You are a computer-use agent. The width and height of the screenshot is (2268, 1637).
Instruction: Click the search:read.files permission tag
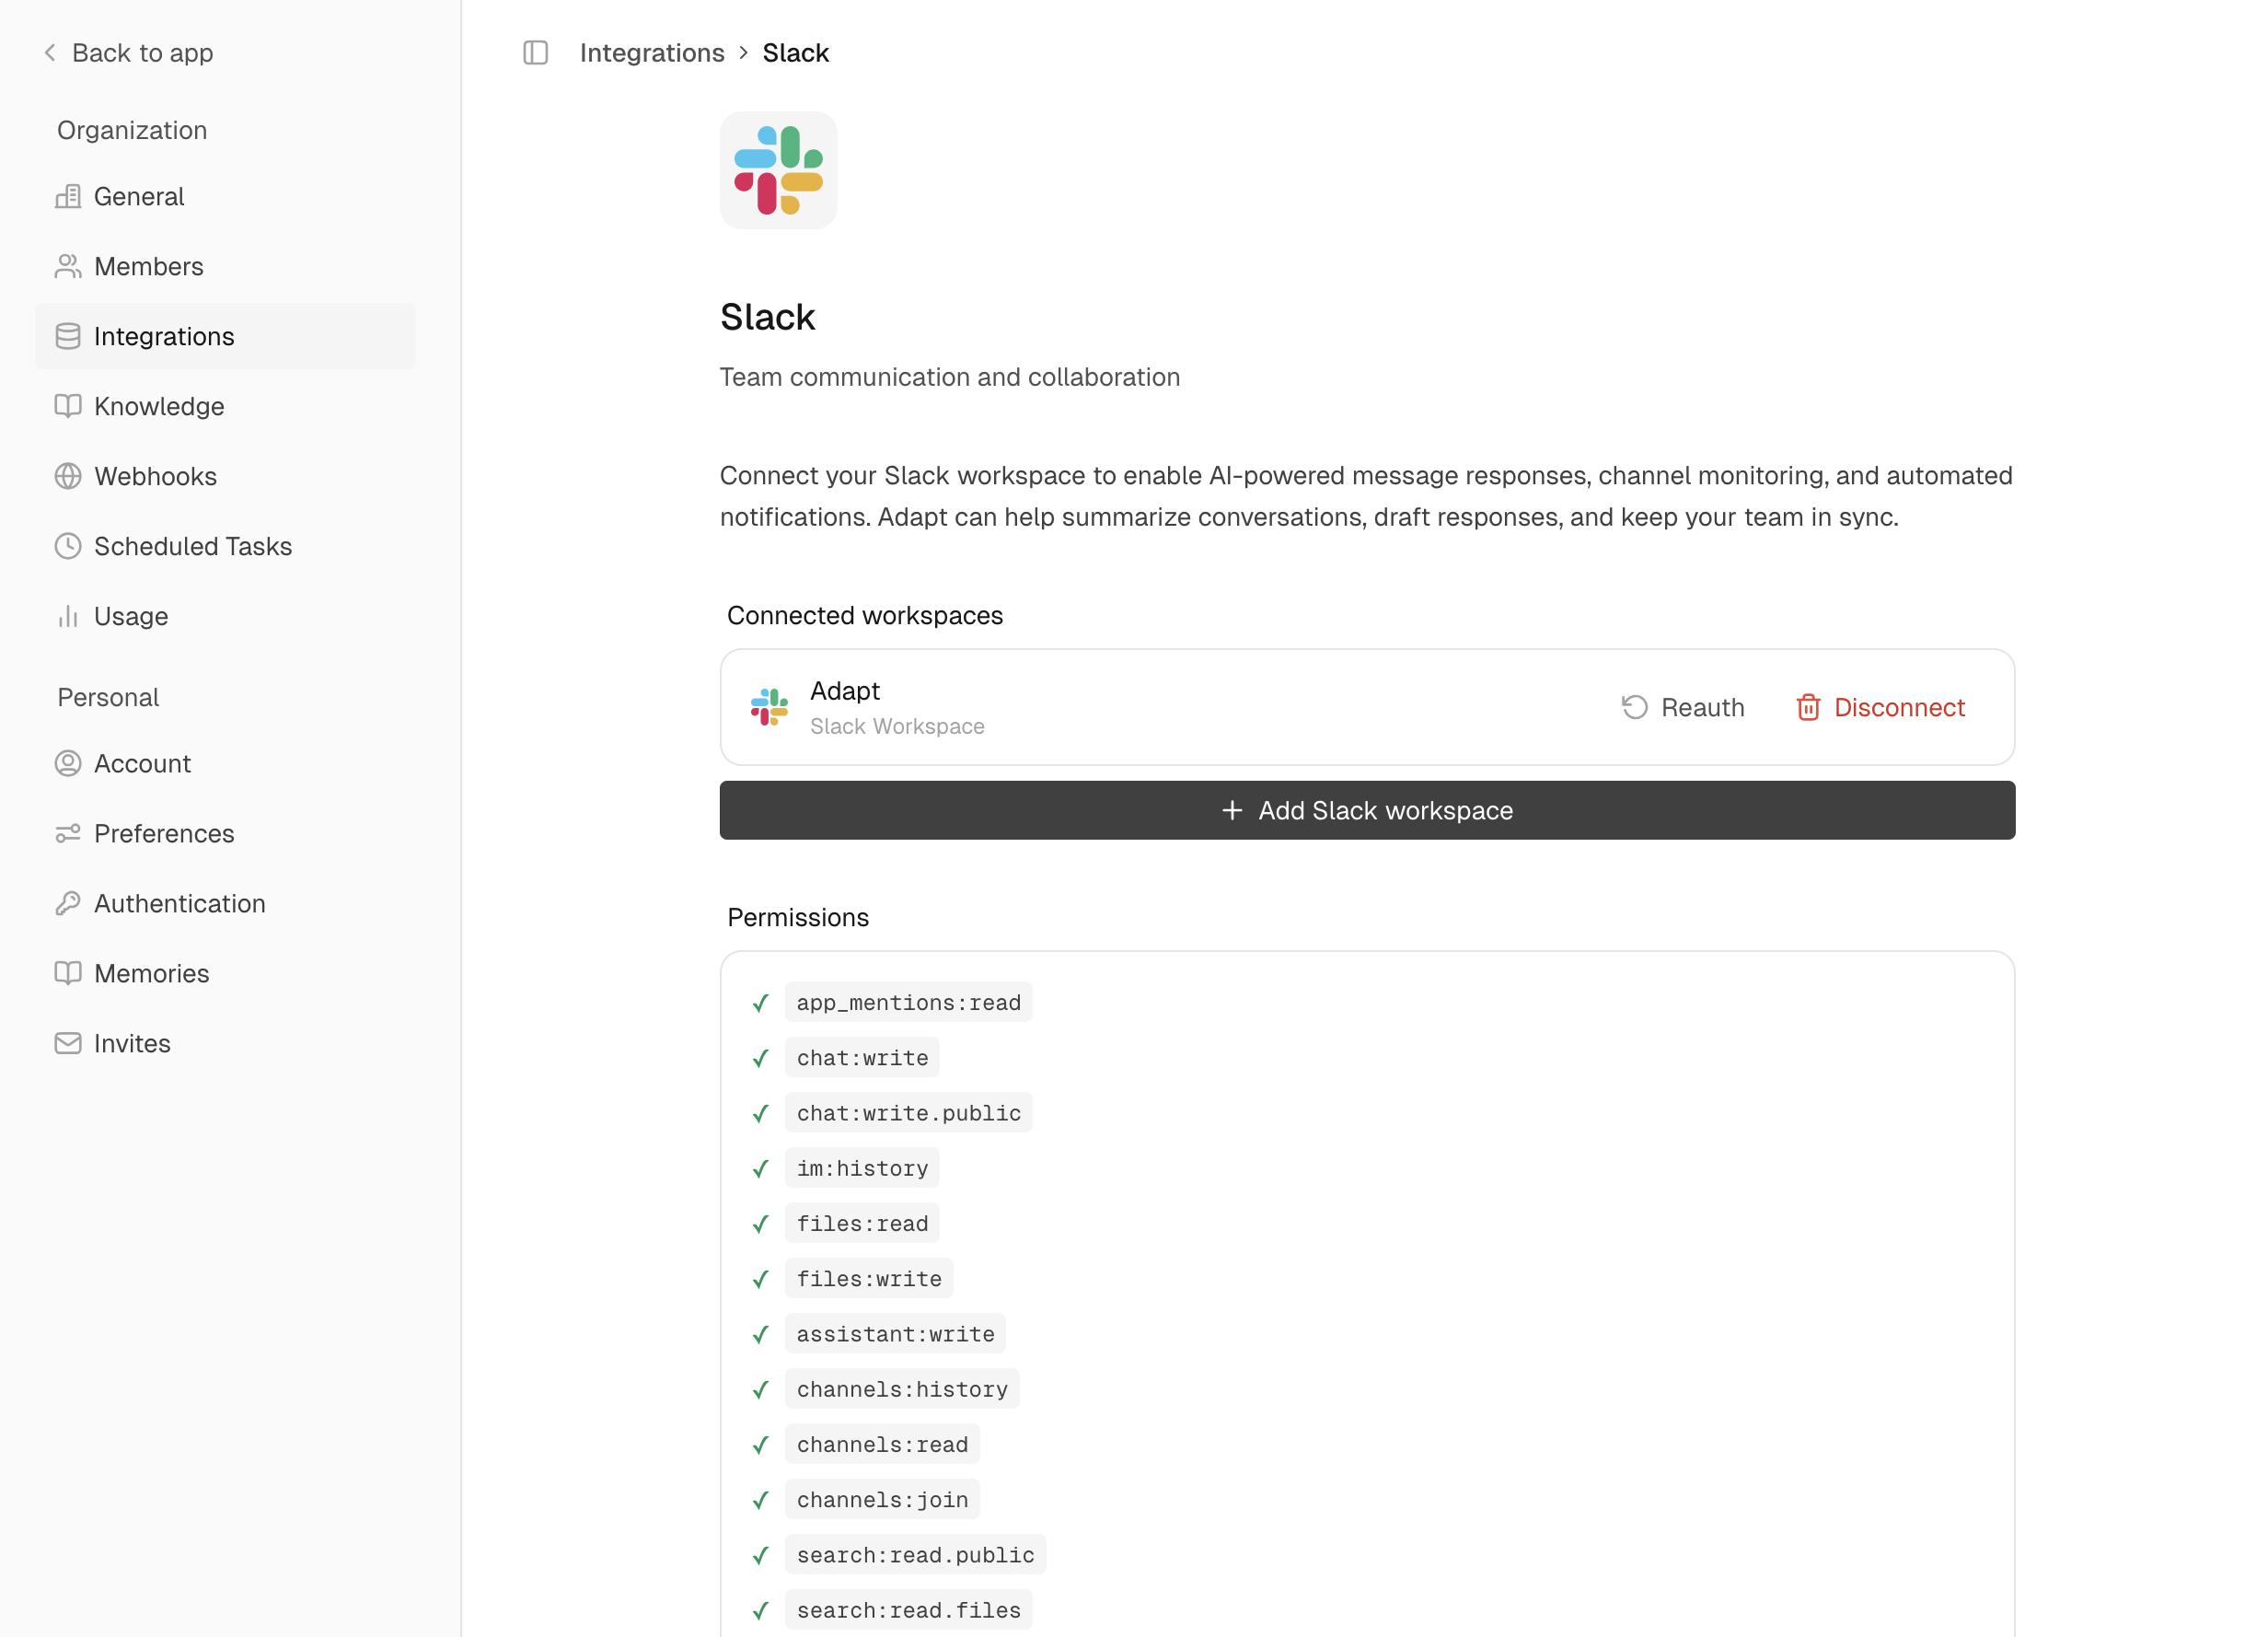pos(908,1610)
